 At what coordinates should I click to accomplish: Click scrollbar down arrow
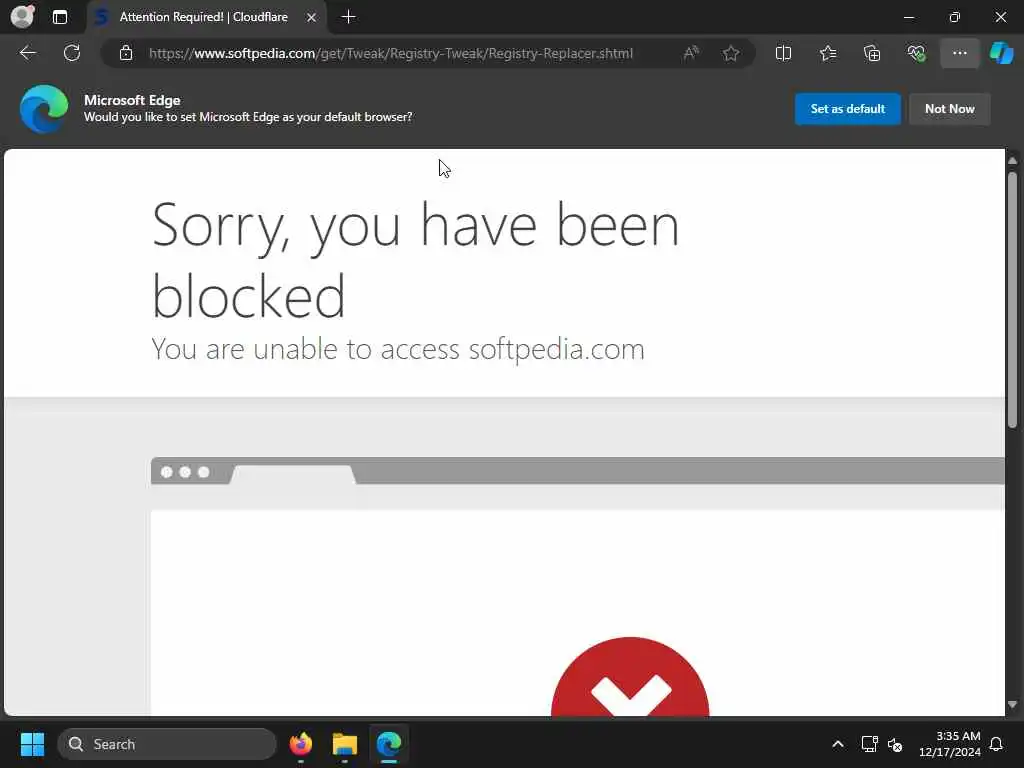coord(1012,705)
